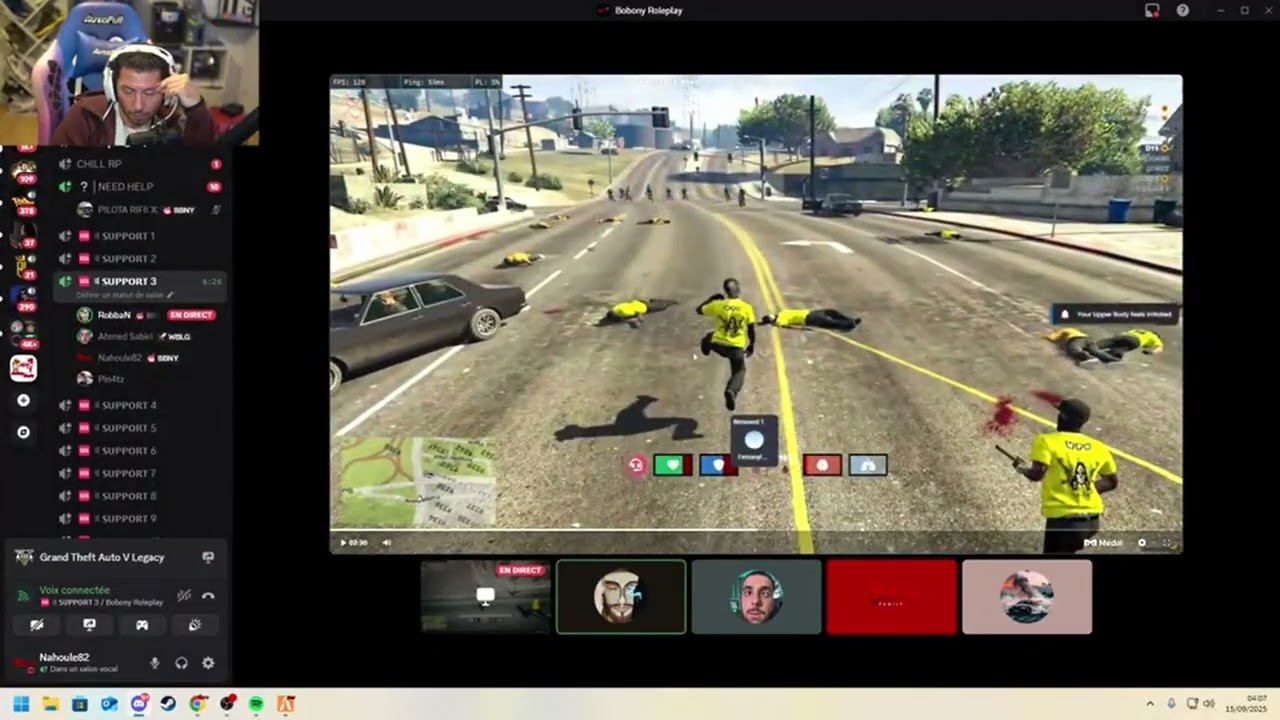This screenshot has height=720, width=1280.
Task: Deafen audio with the headphones icon
Action: [x=181, y=662]
